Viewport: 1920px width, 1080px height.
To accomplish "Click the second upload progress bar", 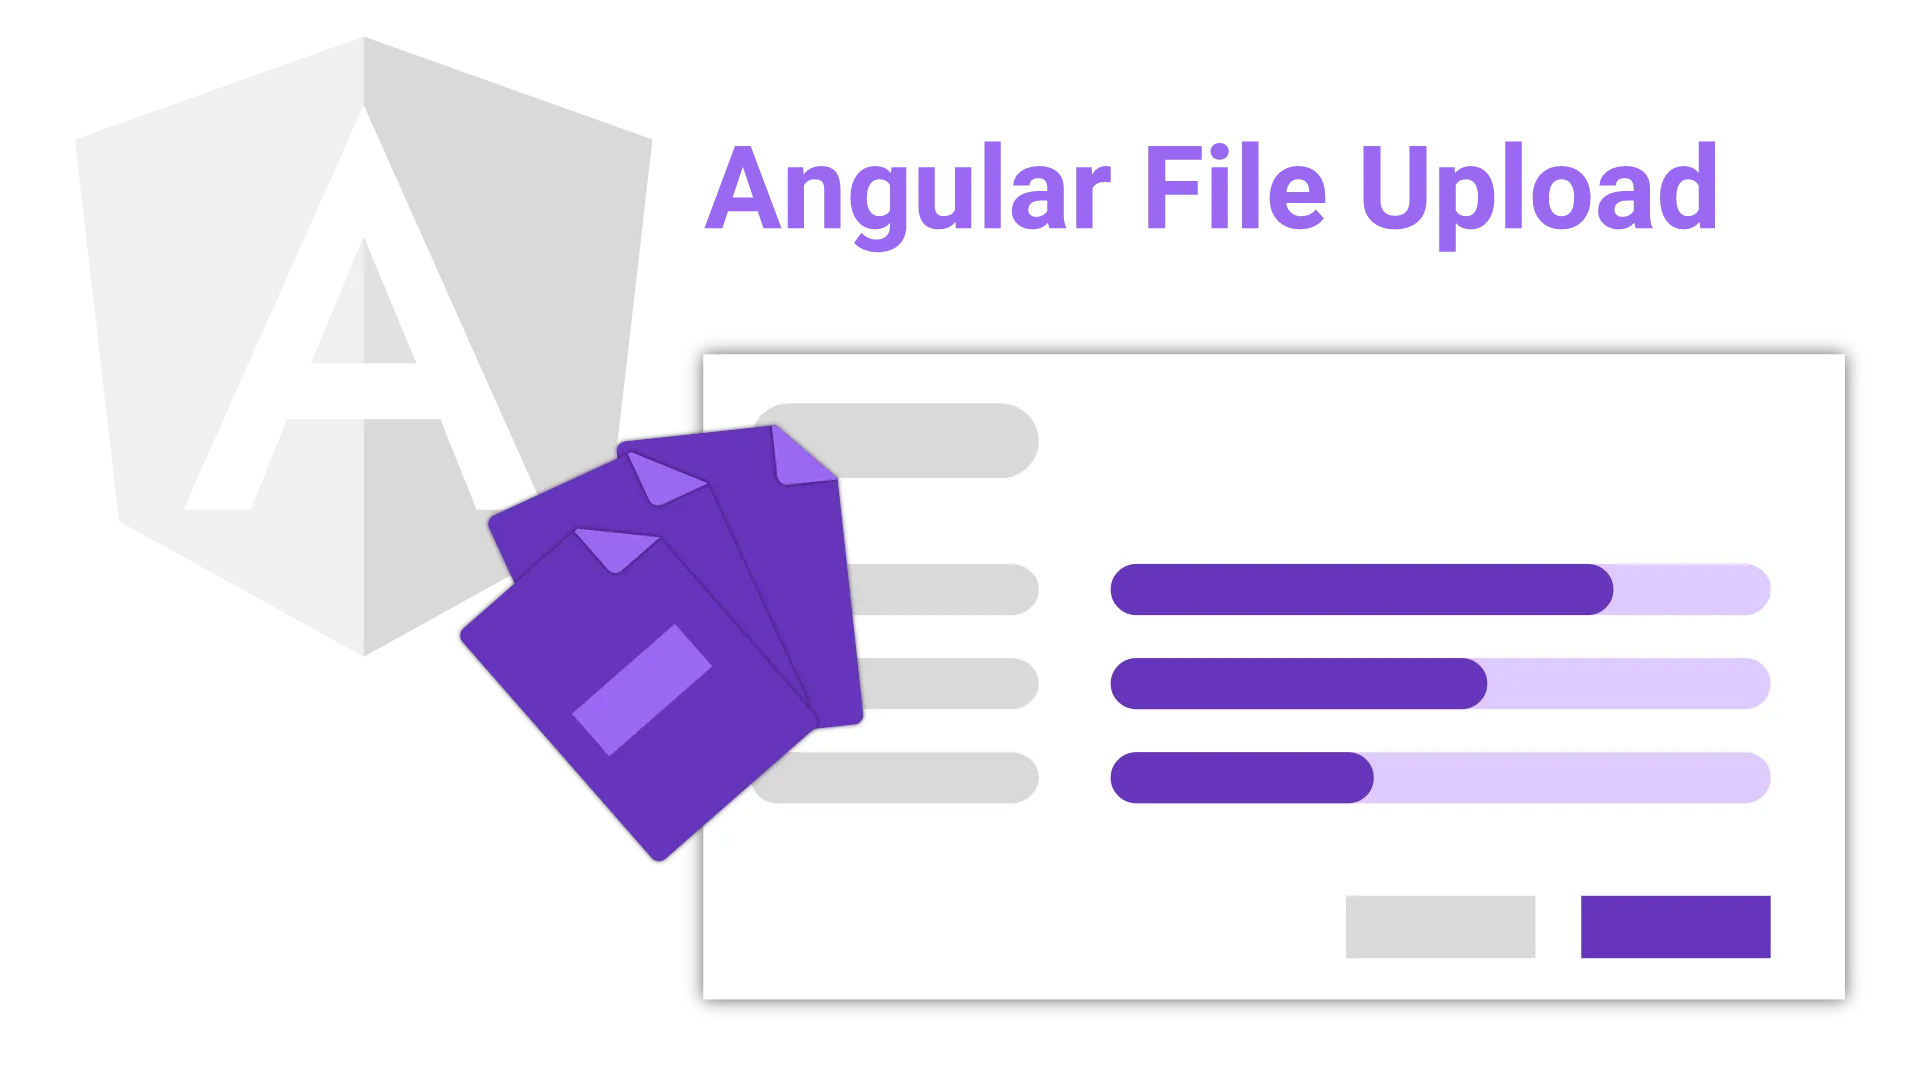I will click(1437, 683).
